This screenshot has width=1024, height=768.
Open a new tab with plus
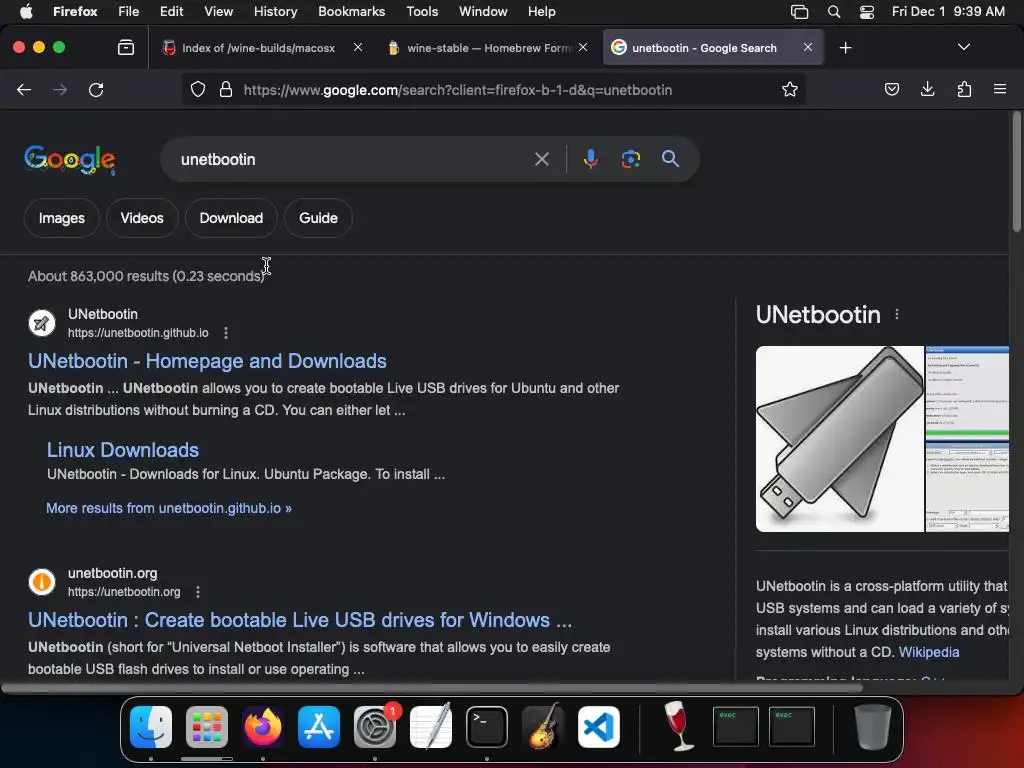[x=846, y=48]
